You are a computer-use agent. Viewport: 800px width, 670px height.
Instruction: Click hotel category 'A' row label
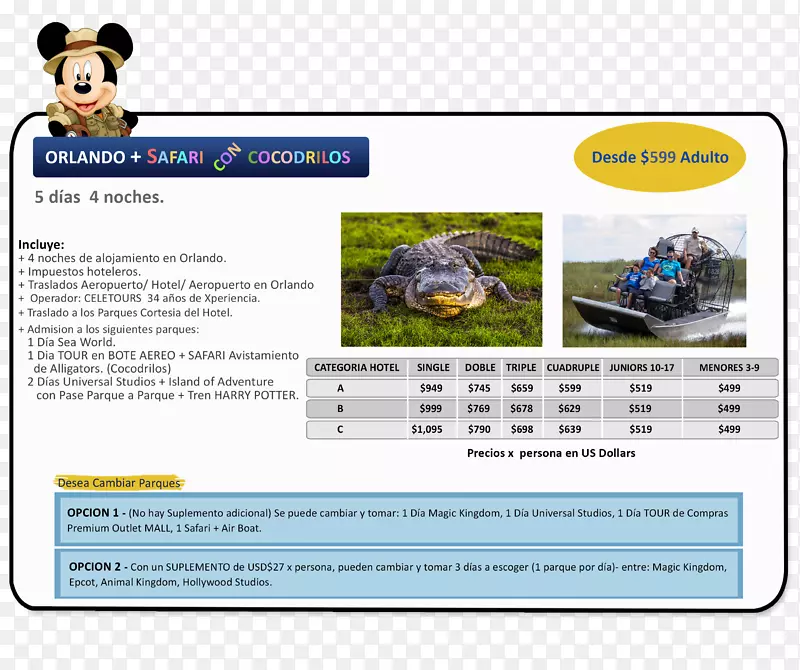(340, 388)
